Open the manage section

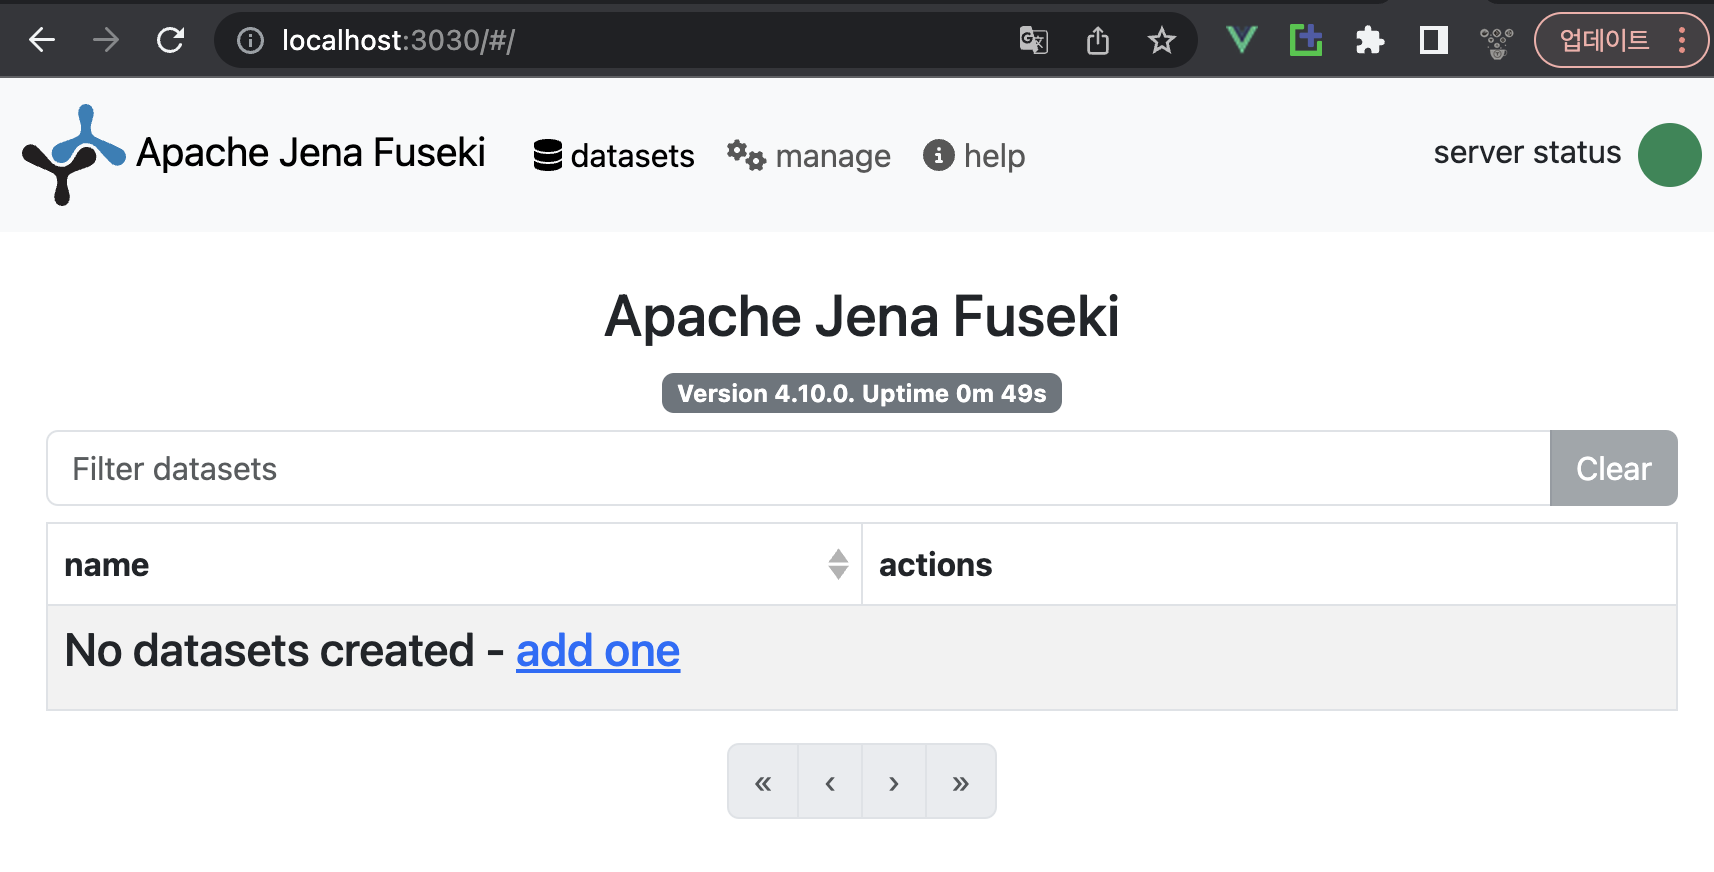tap(809, 156)
